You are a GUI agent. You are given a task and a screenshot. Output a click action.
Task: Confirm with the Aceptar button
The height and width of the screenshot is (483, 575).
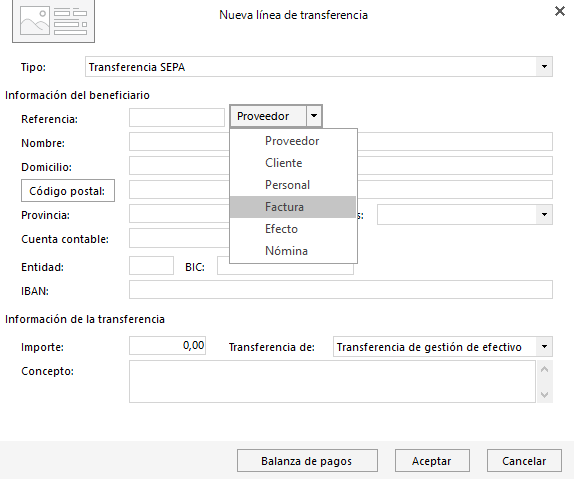click(x=432, y=461)
